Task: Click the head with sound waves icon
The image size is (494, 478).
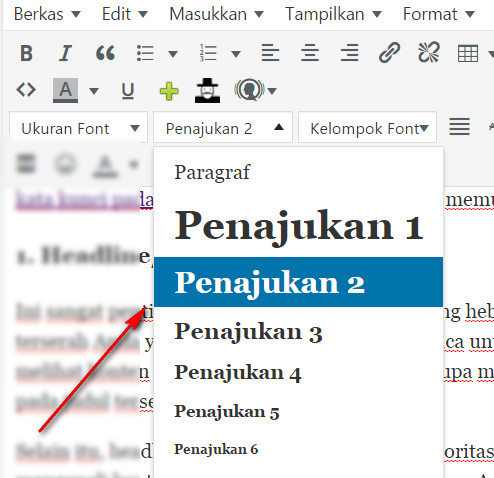Action: (x=249, y=90)
